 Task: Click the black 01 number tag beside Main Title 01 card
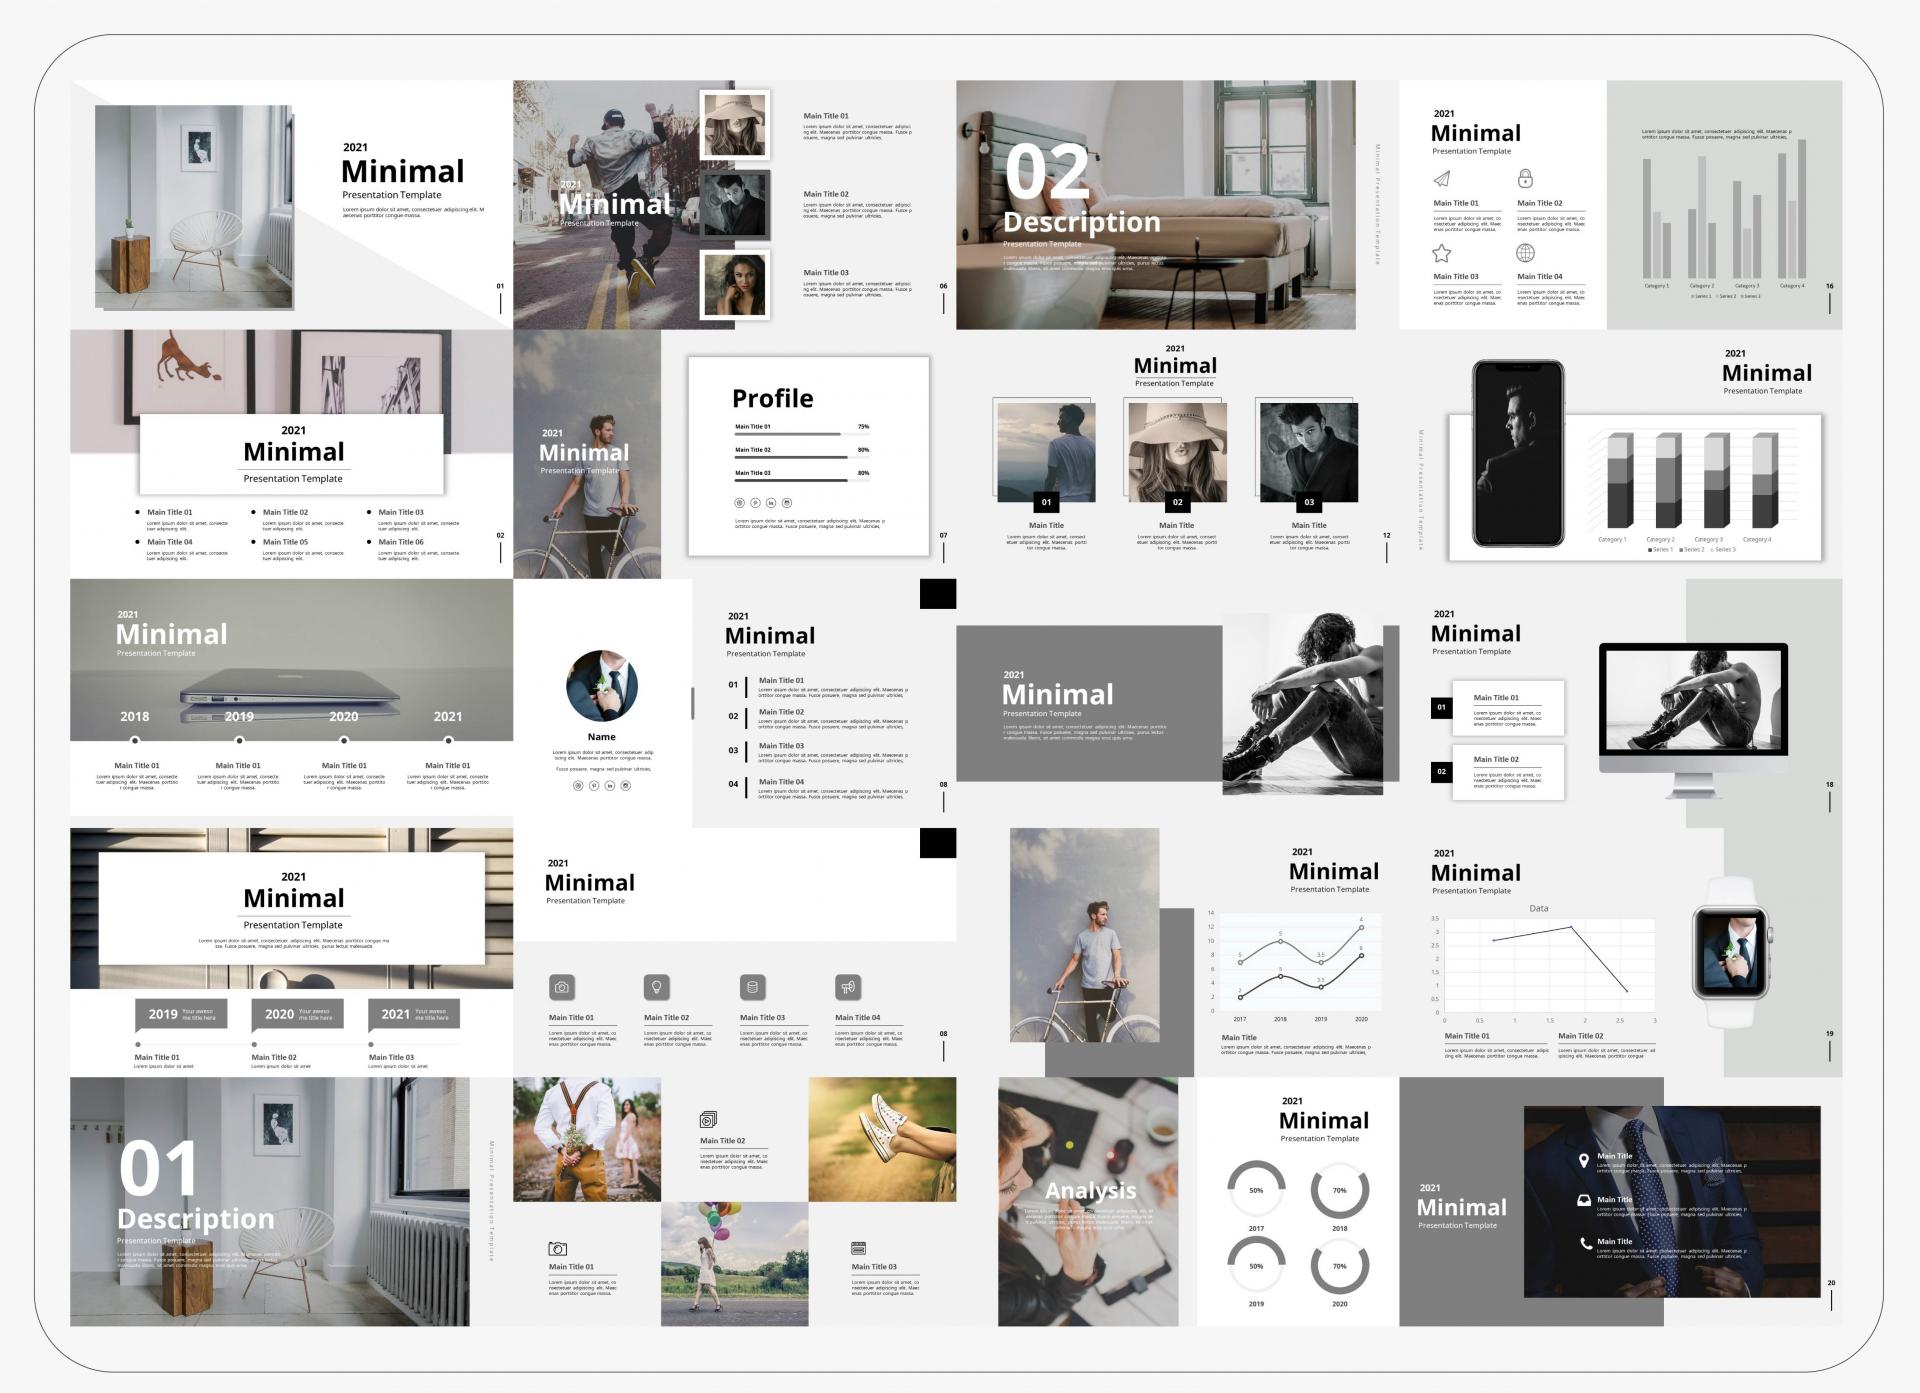(1441, 707)
